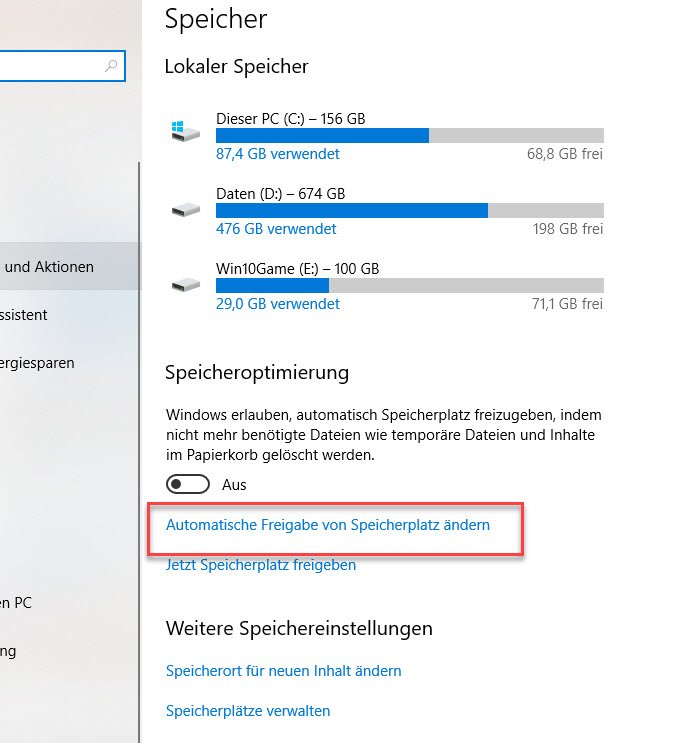
Task: Select the sidebar entry ending in "ssistent"
Action: pyautogui.click(x=25, y=315)
